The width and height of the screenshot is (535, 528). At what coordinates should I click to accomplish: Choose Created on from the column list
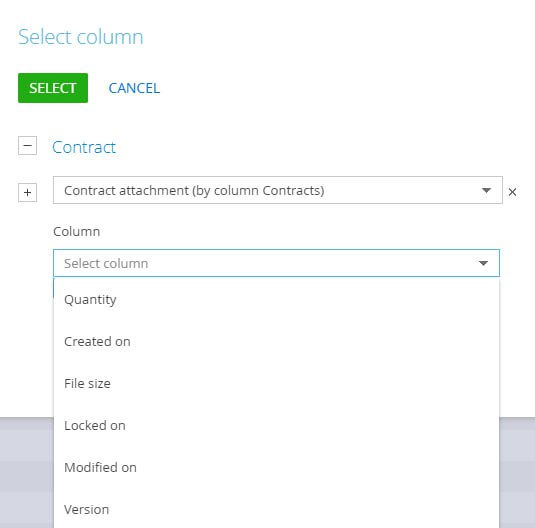point(276,342)
